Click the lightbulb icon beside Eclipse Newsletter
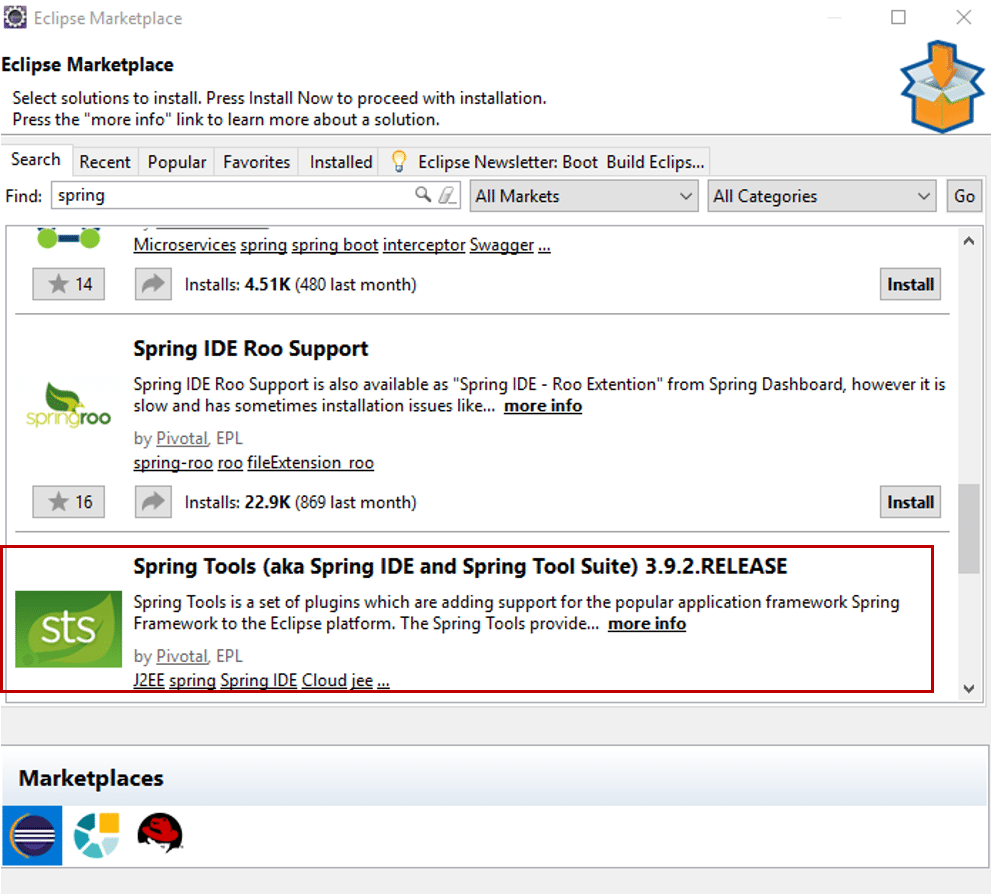Screen dimensions: 991x894 point(398,160)
